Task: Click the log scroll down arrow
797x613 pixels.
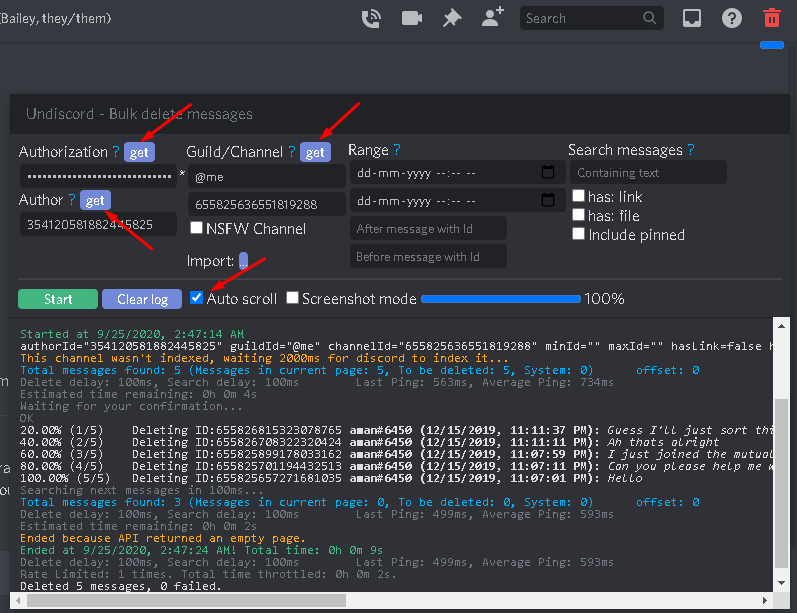Action: coord(781,583)
